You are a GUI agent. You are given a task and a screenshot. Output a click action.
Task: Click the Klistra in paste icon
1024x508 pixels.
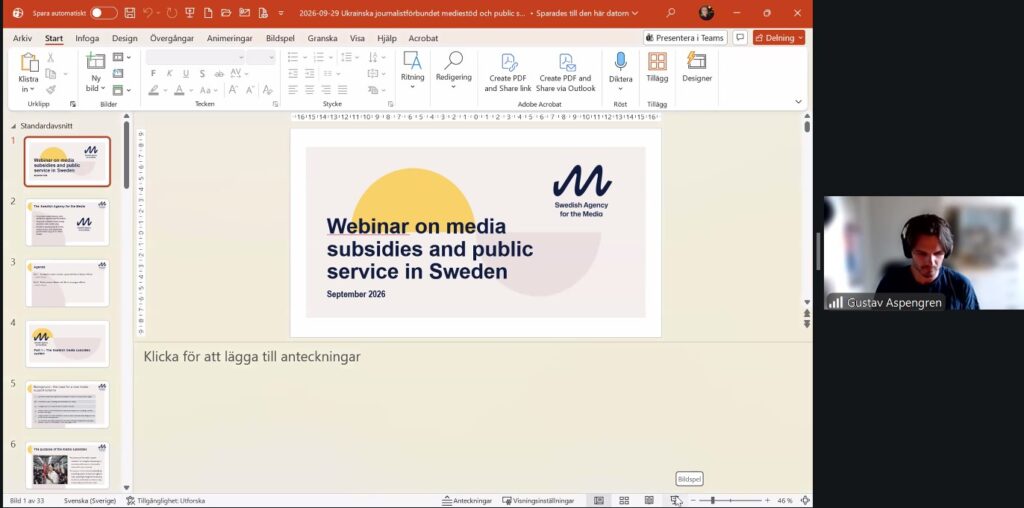tap(29, 63)
